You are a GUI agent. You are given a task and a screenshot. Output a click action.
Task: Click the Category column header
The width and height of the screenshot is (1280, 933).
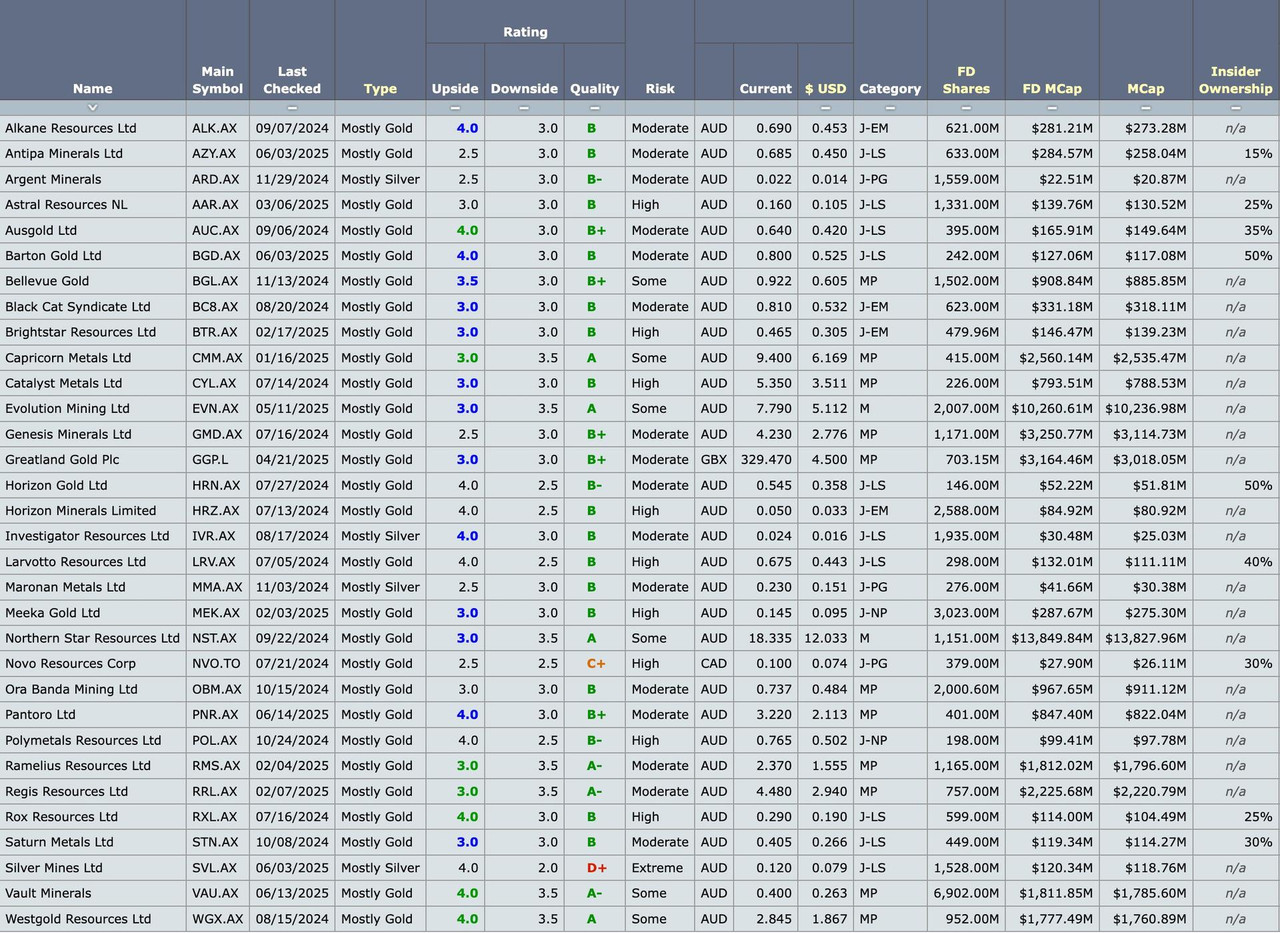pos(890,88)
